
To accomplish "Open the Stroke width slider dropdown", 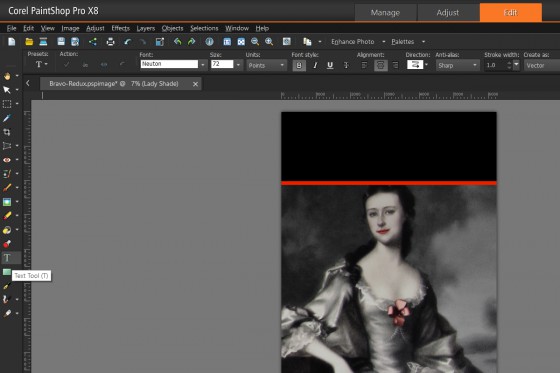I will point(516,65).
